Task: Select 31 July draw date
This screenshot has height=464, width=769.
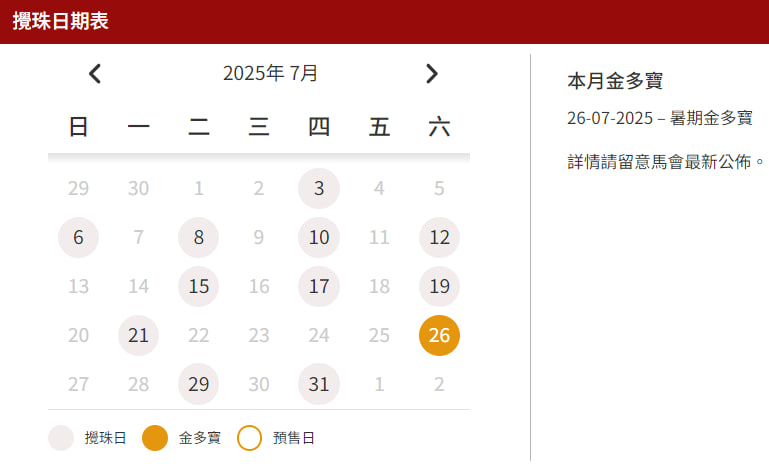Action: pos(319,385)
